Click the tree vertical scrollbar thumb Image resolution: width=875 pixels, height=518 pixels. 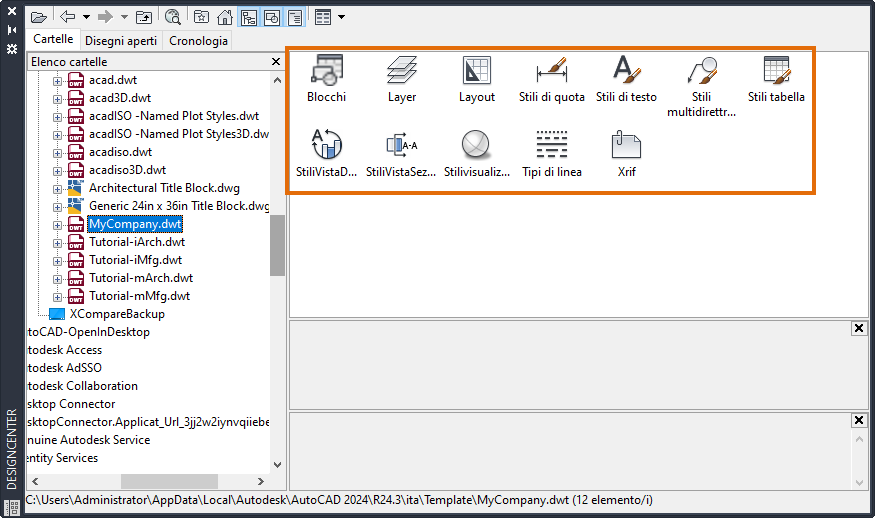pyautogui.click(x=277, y=245)
